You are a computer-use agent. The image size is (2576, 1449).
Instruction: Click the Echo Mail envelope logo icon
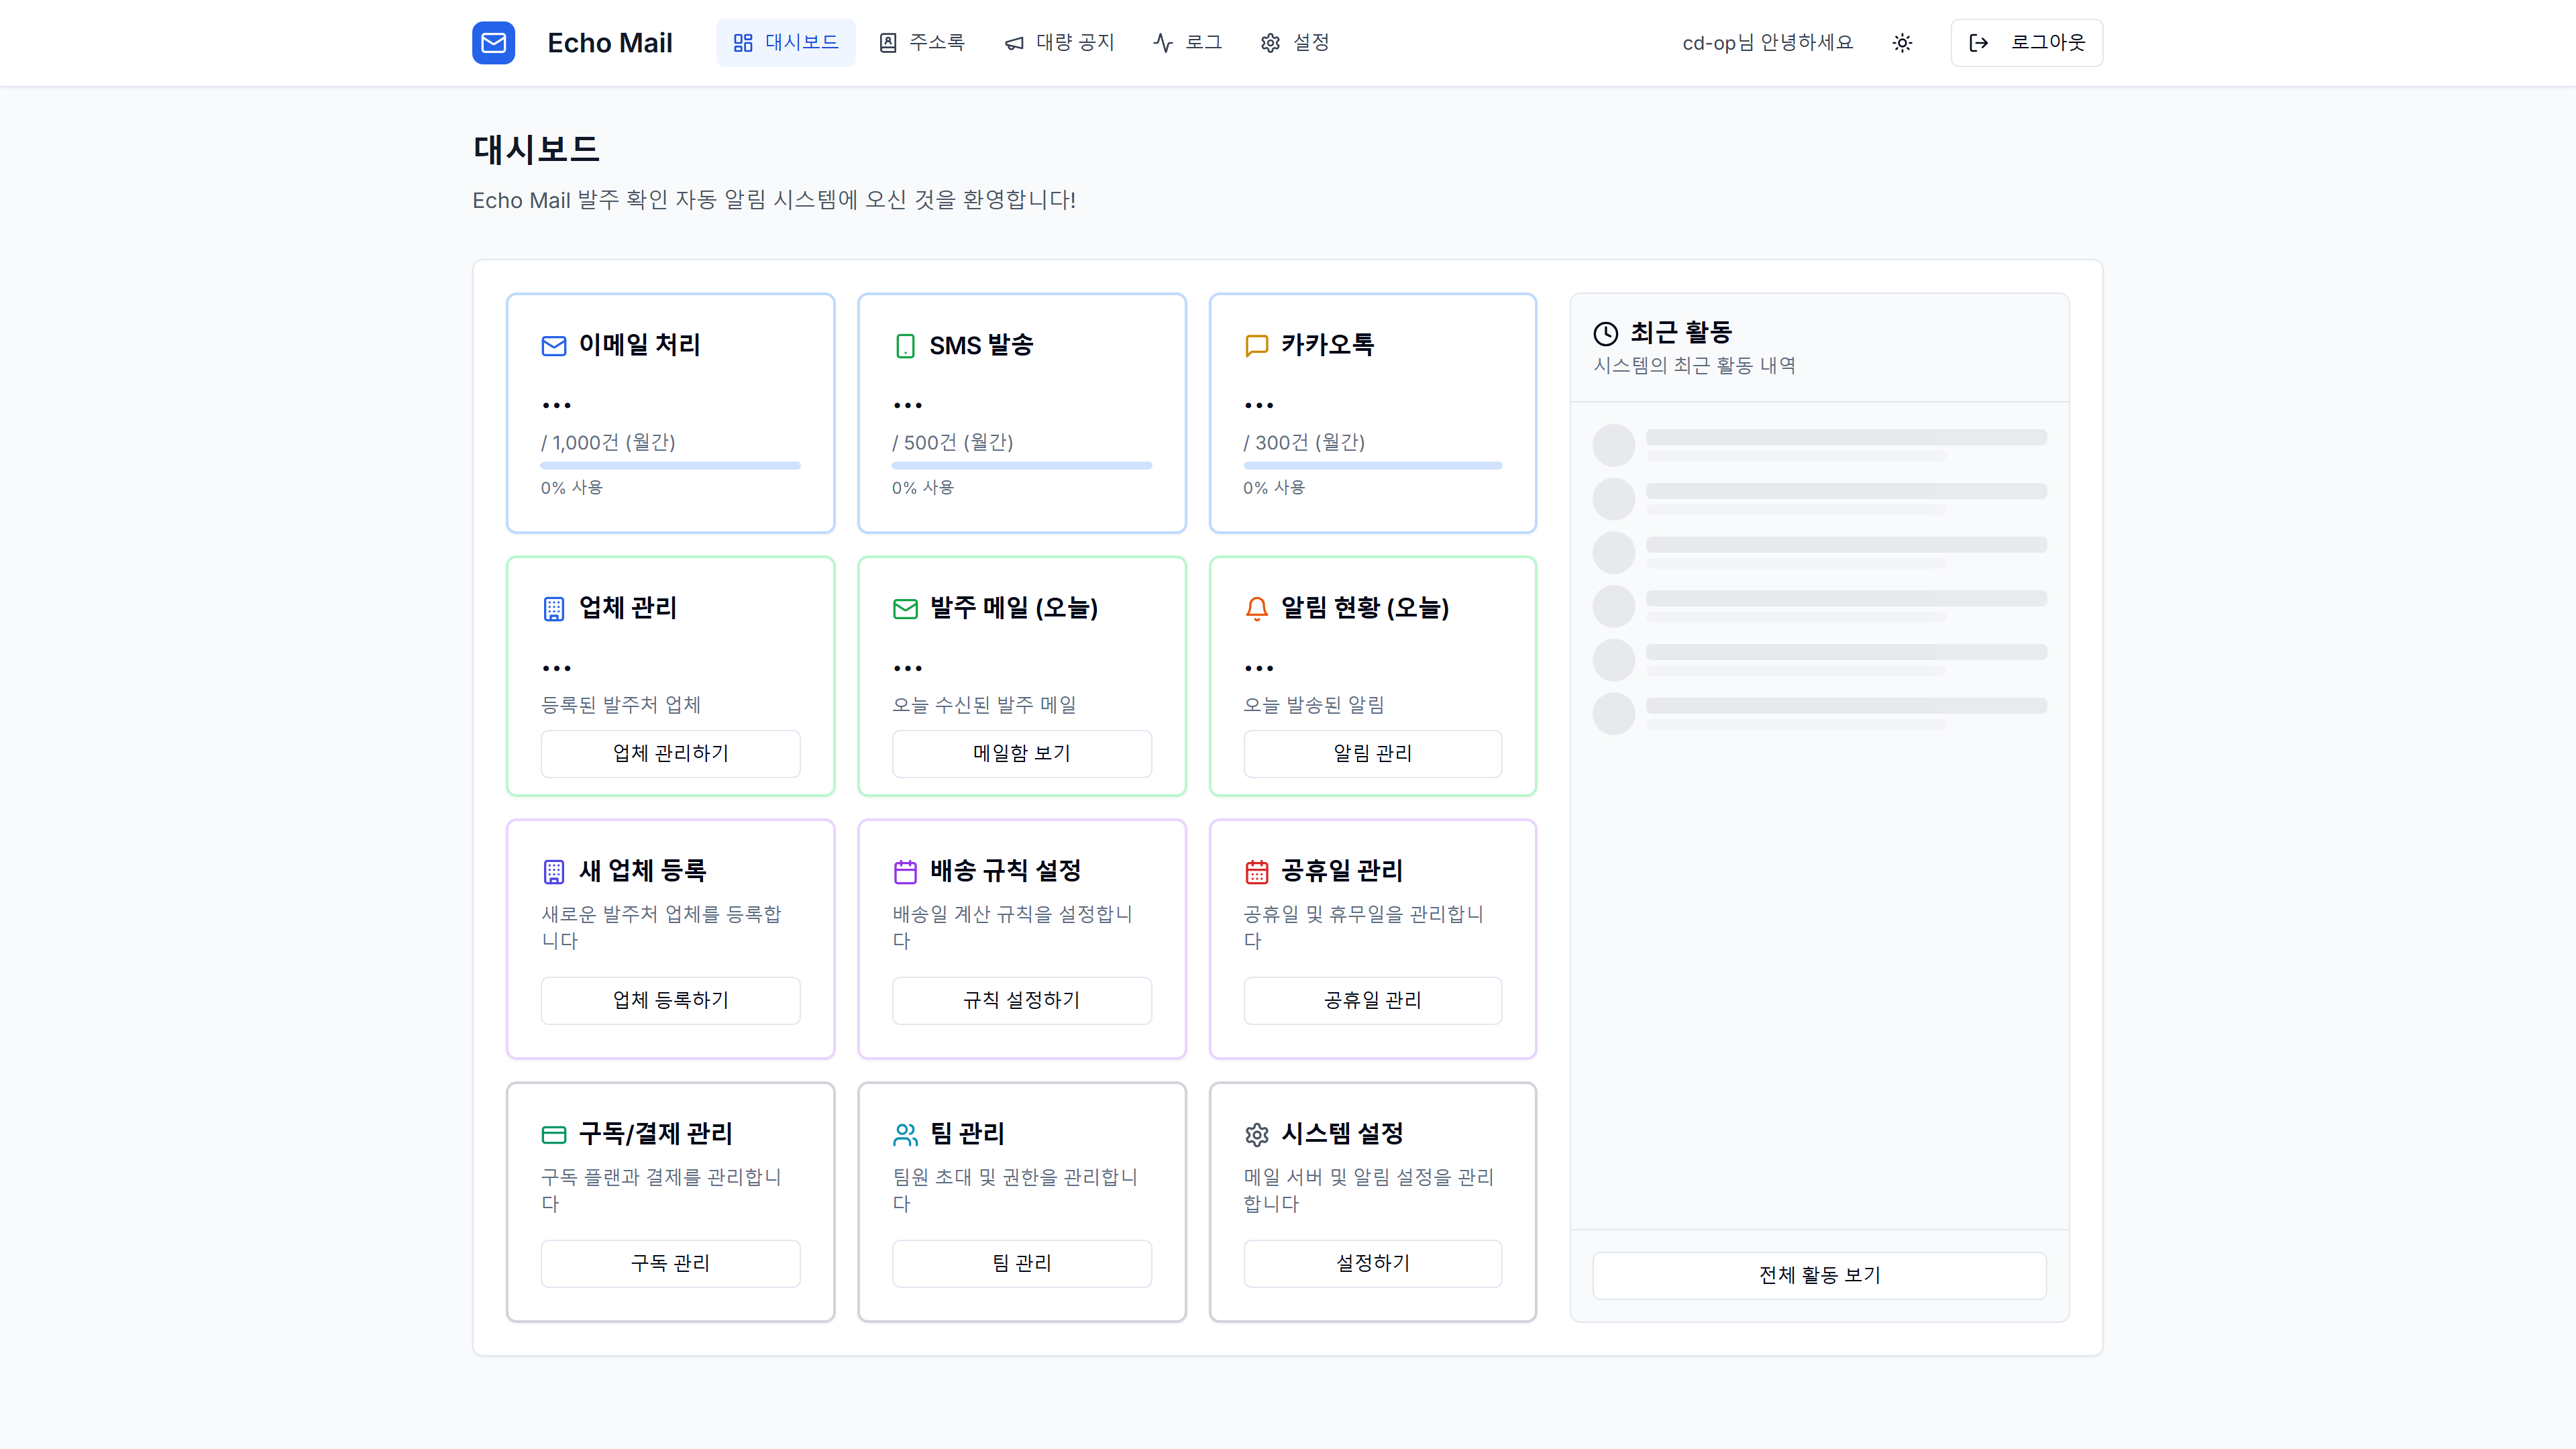[493, 42]
